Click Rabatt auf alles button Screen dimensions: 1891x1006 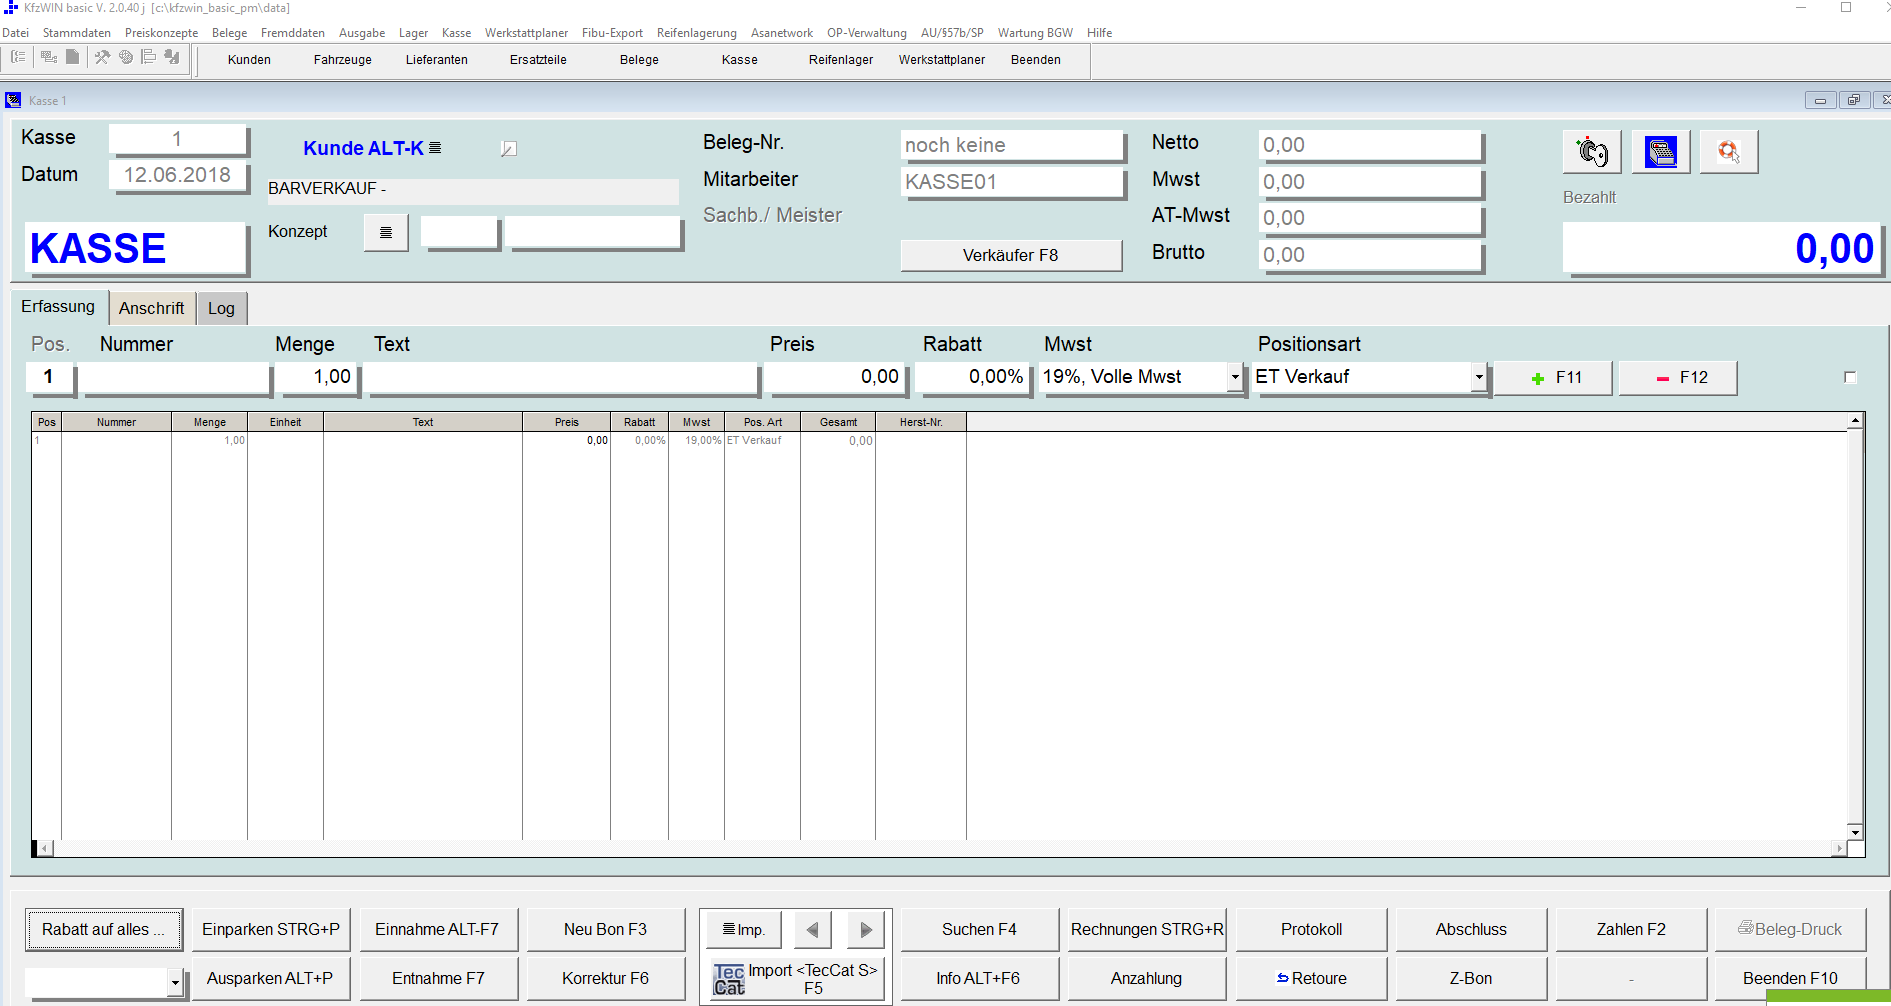coord(104,930)
